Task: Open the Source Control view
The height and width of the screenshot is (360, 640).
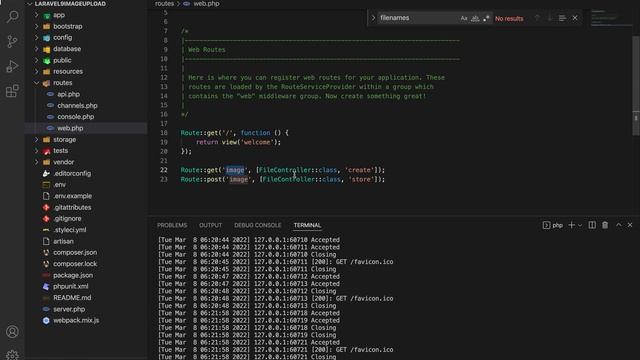Action: (12, 41)
